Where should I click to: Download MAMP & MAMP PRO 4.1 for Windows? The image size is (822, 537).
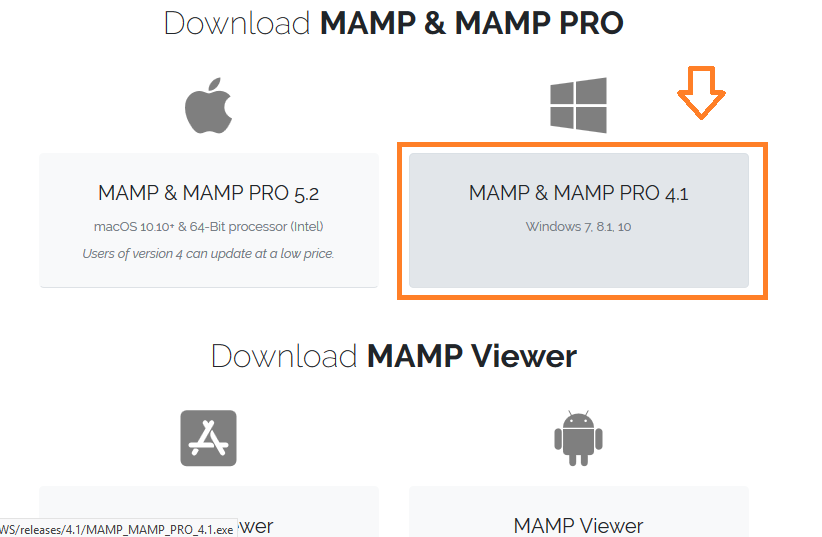(x=579, y=220)
